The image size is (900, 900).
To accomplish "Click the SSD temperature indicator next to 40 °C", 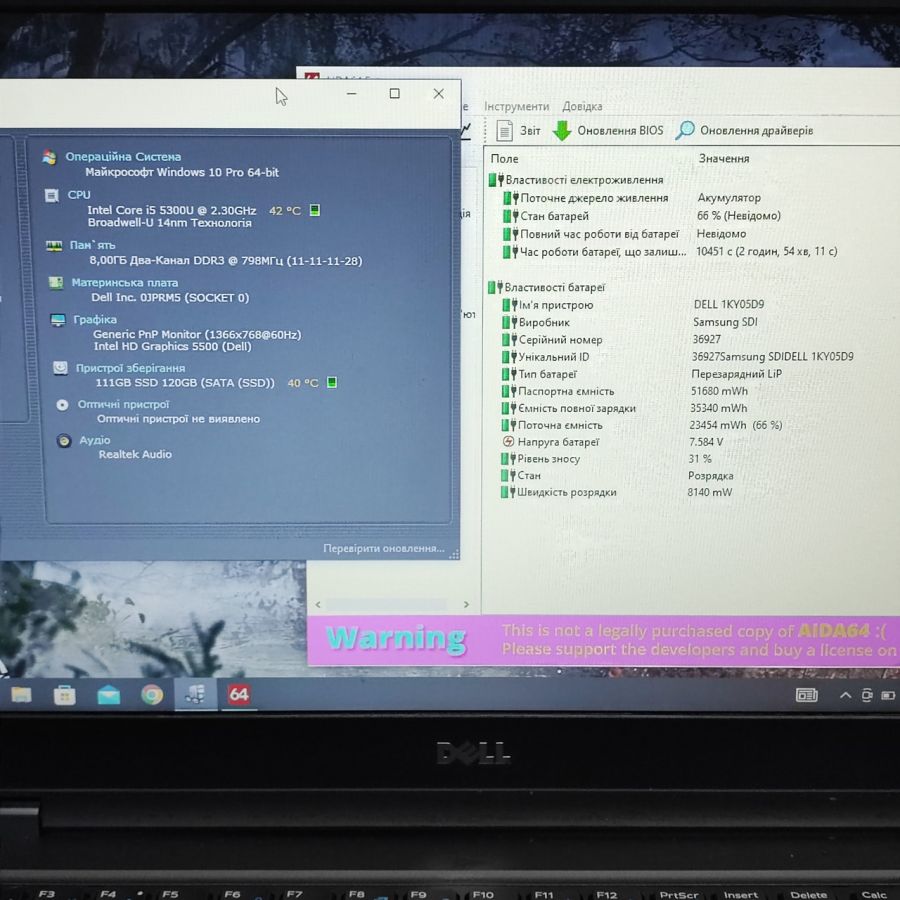I will [x=332, y=382].
